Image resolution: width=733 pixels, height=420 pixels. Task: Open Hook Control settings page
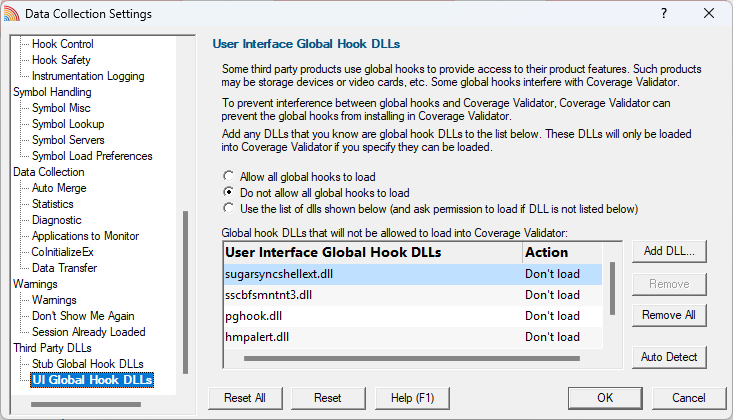pyautogui.click(x=63, y=44)
